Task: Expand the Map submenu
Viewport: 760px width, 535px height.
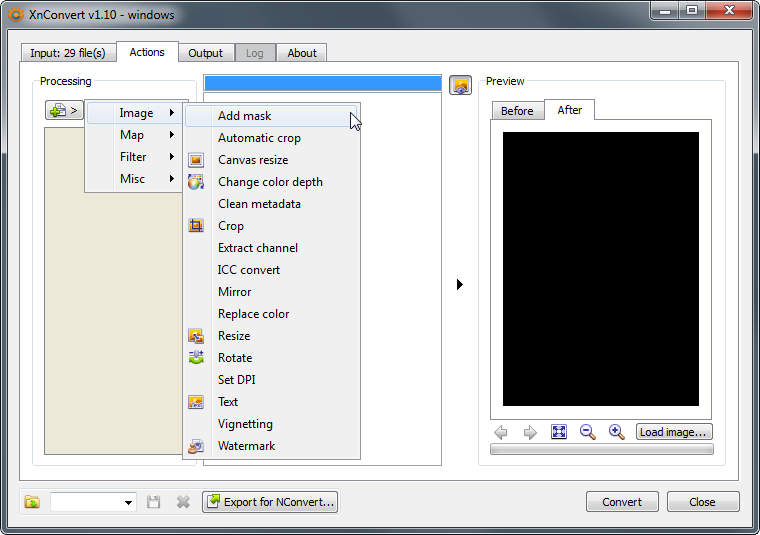Action: [134, 135]
